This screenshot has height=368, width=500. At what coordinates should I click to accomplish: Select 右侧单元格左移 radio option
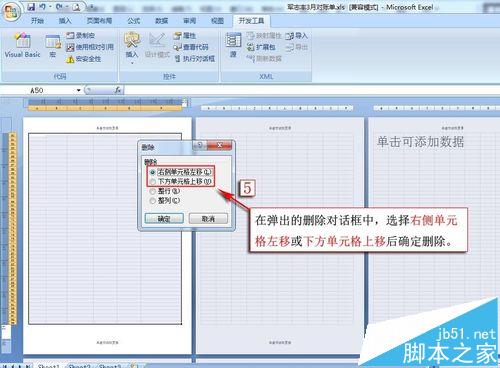pos(180,172)
